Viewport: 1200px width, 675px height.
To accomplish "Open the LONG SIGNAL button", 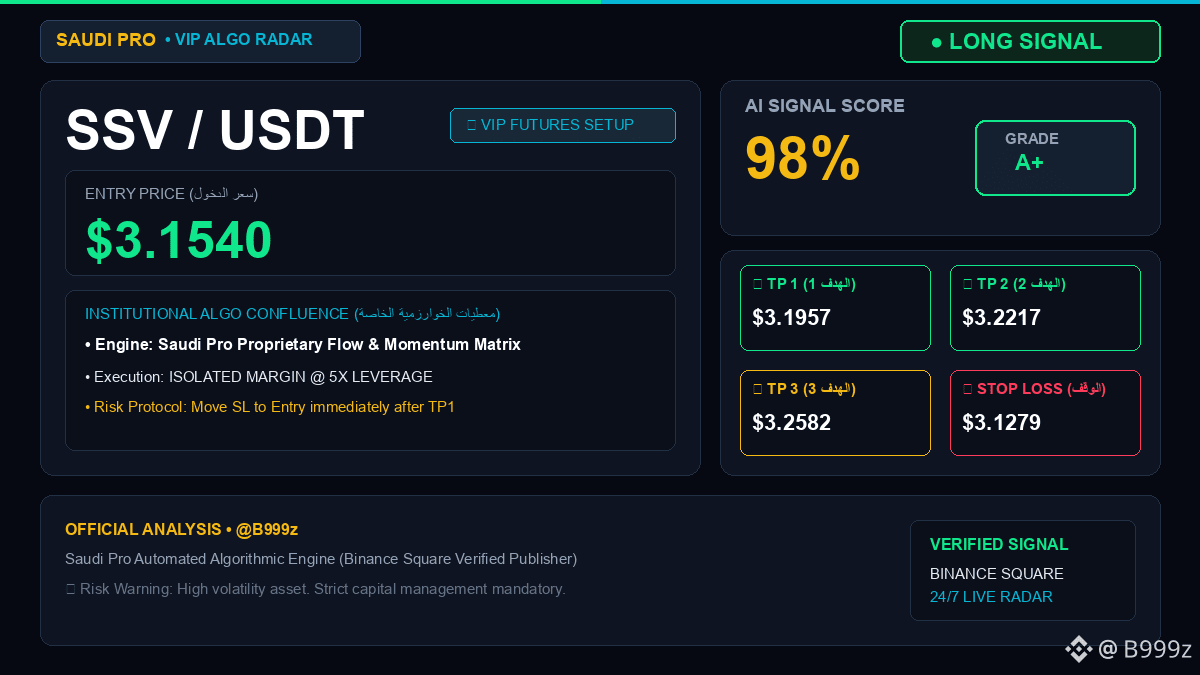I will tap(1030, 42).
